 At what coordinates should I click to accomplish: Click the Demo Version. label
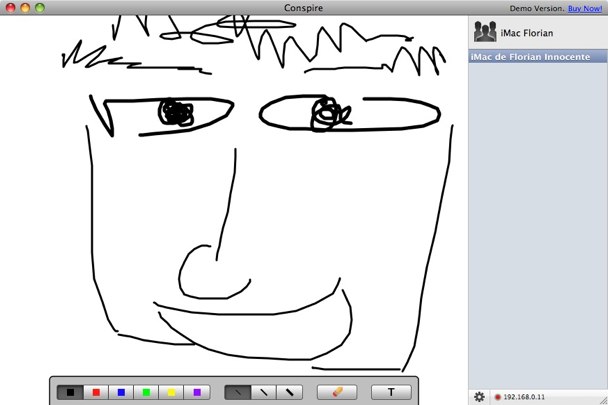(x=537, y=8)
